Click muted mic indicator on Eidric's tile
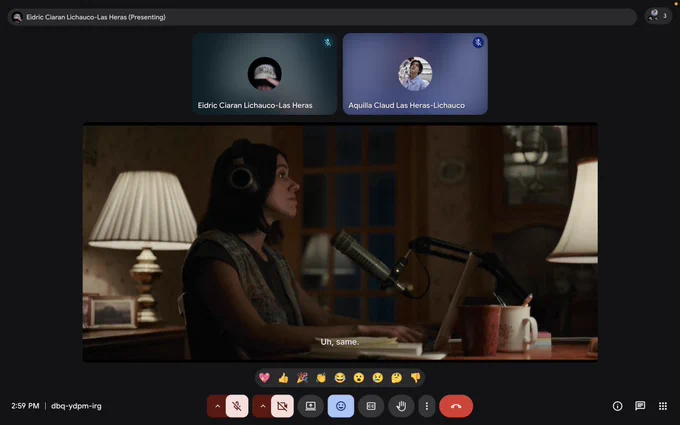This screenshot has height=425, width=680. click(328, 42)
